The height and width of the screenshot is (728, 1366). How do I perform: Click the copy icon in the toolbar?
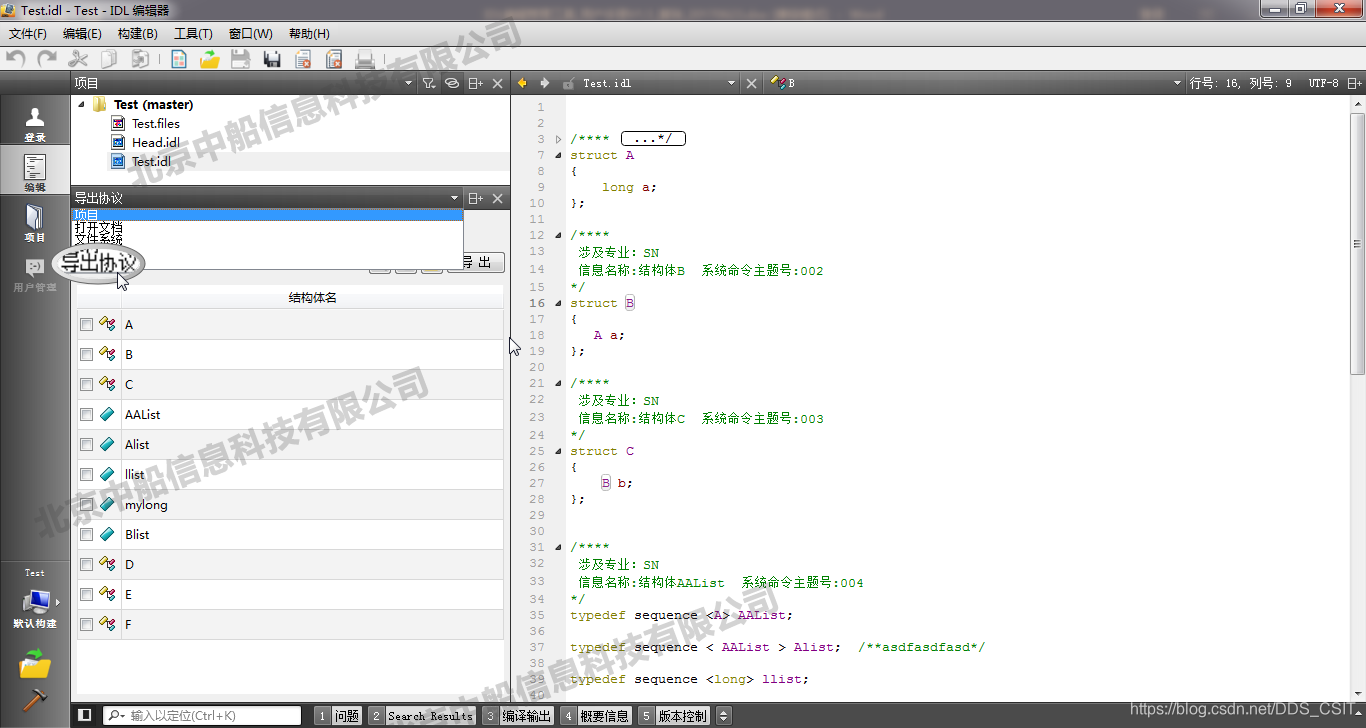pos(109,59)
